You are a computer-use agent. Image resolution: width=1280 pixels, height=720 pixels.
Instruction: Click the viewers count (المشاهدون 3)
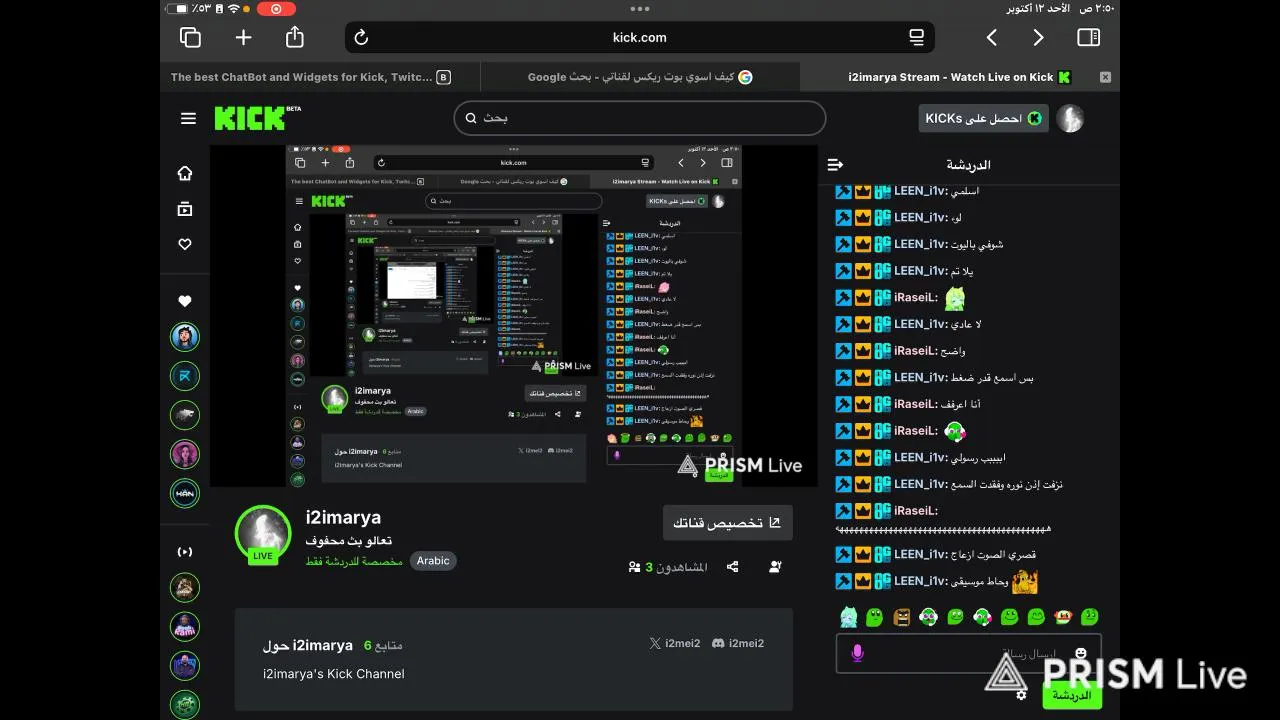tap(667, 567)
